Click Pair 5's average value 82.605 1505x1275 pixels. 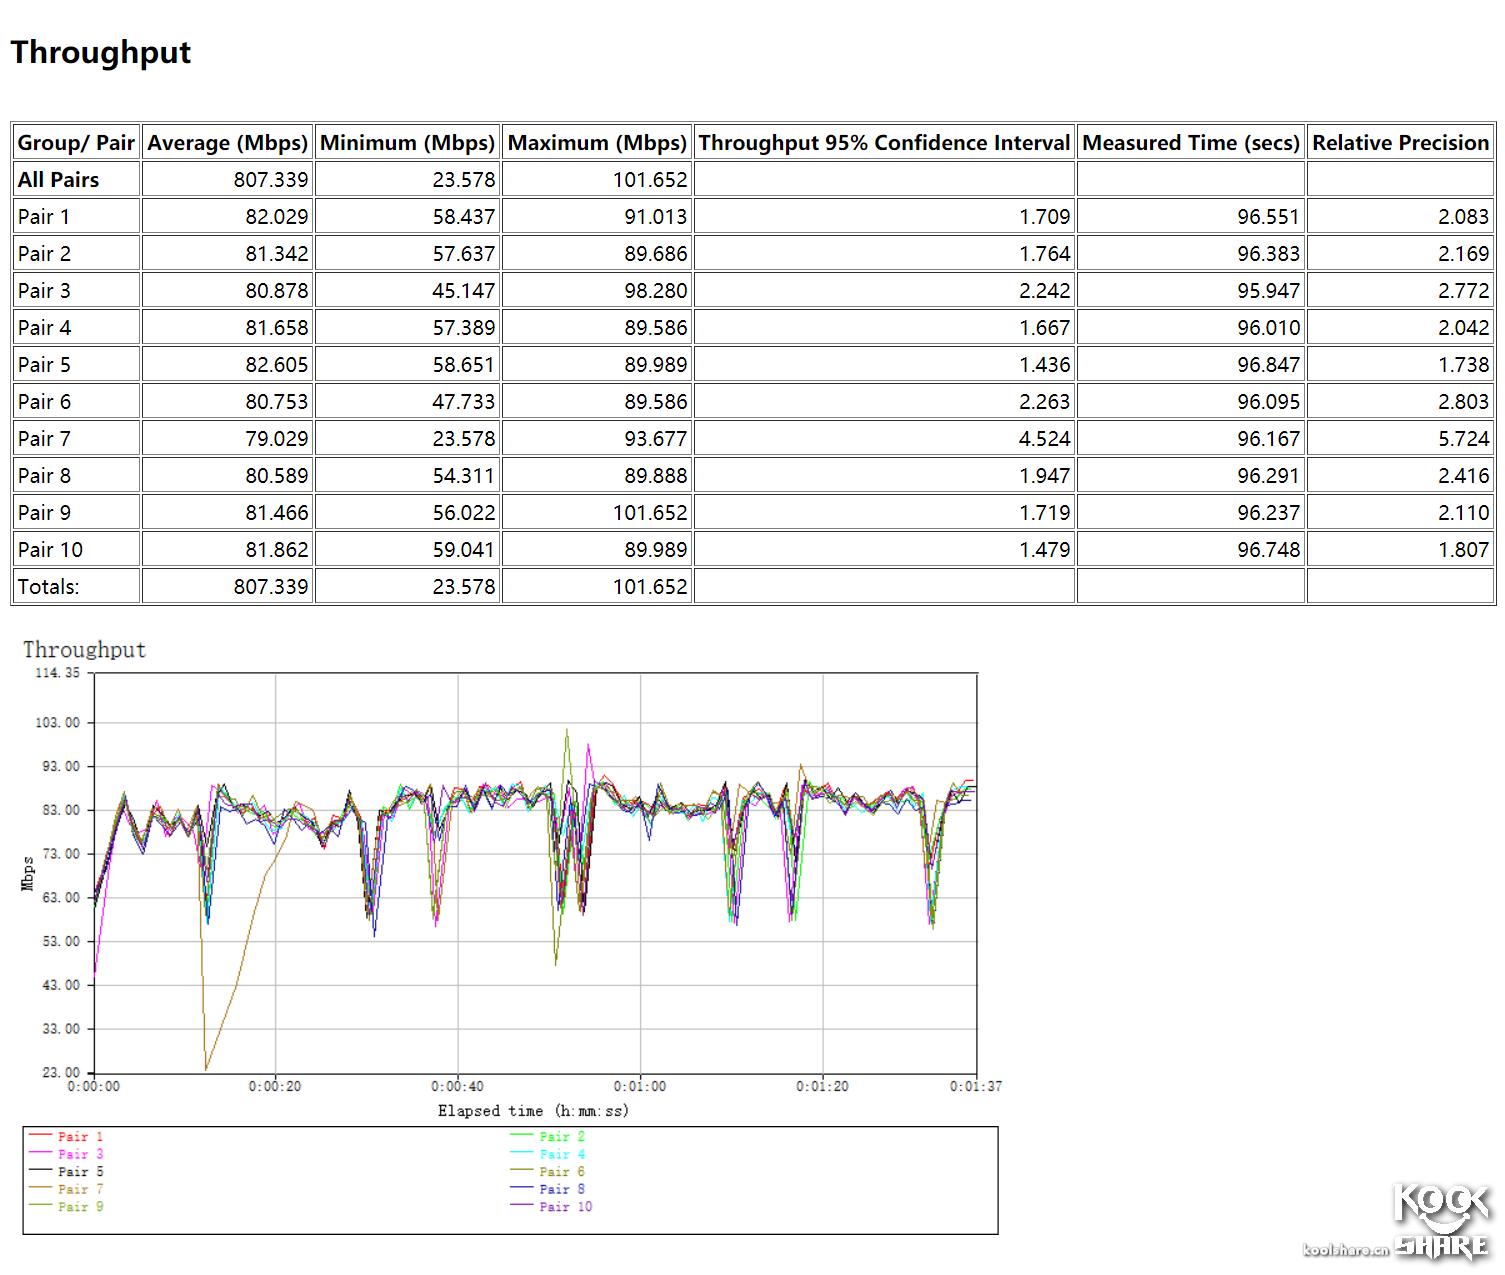coord(277,365)
